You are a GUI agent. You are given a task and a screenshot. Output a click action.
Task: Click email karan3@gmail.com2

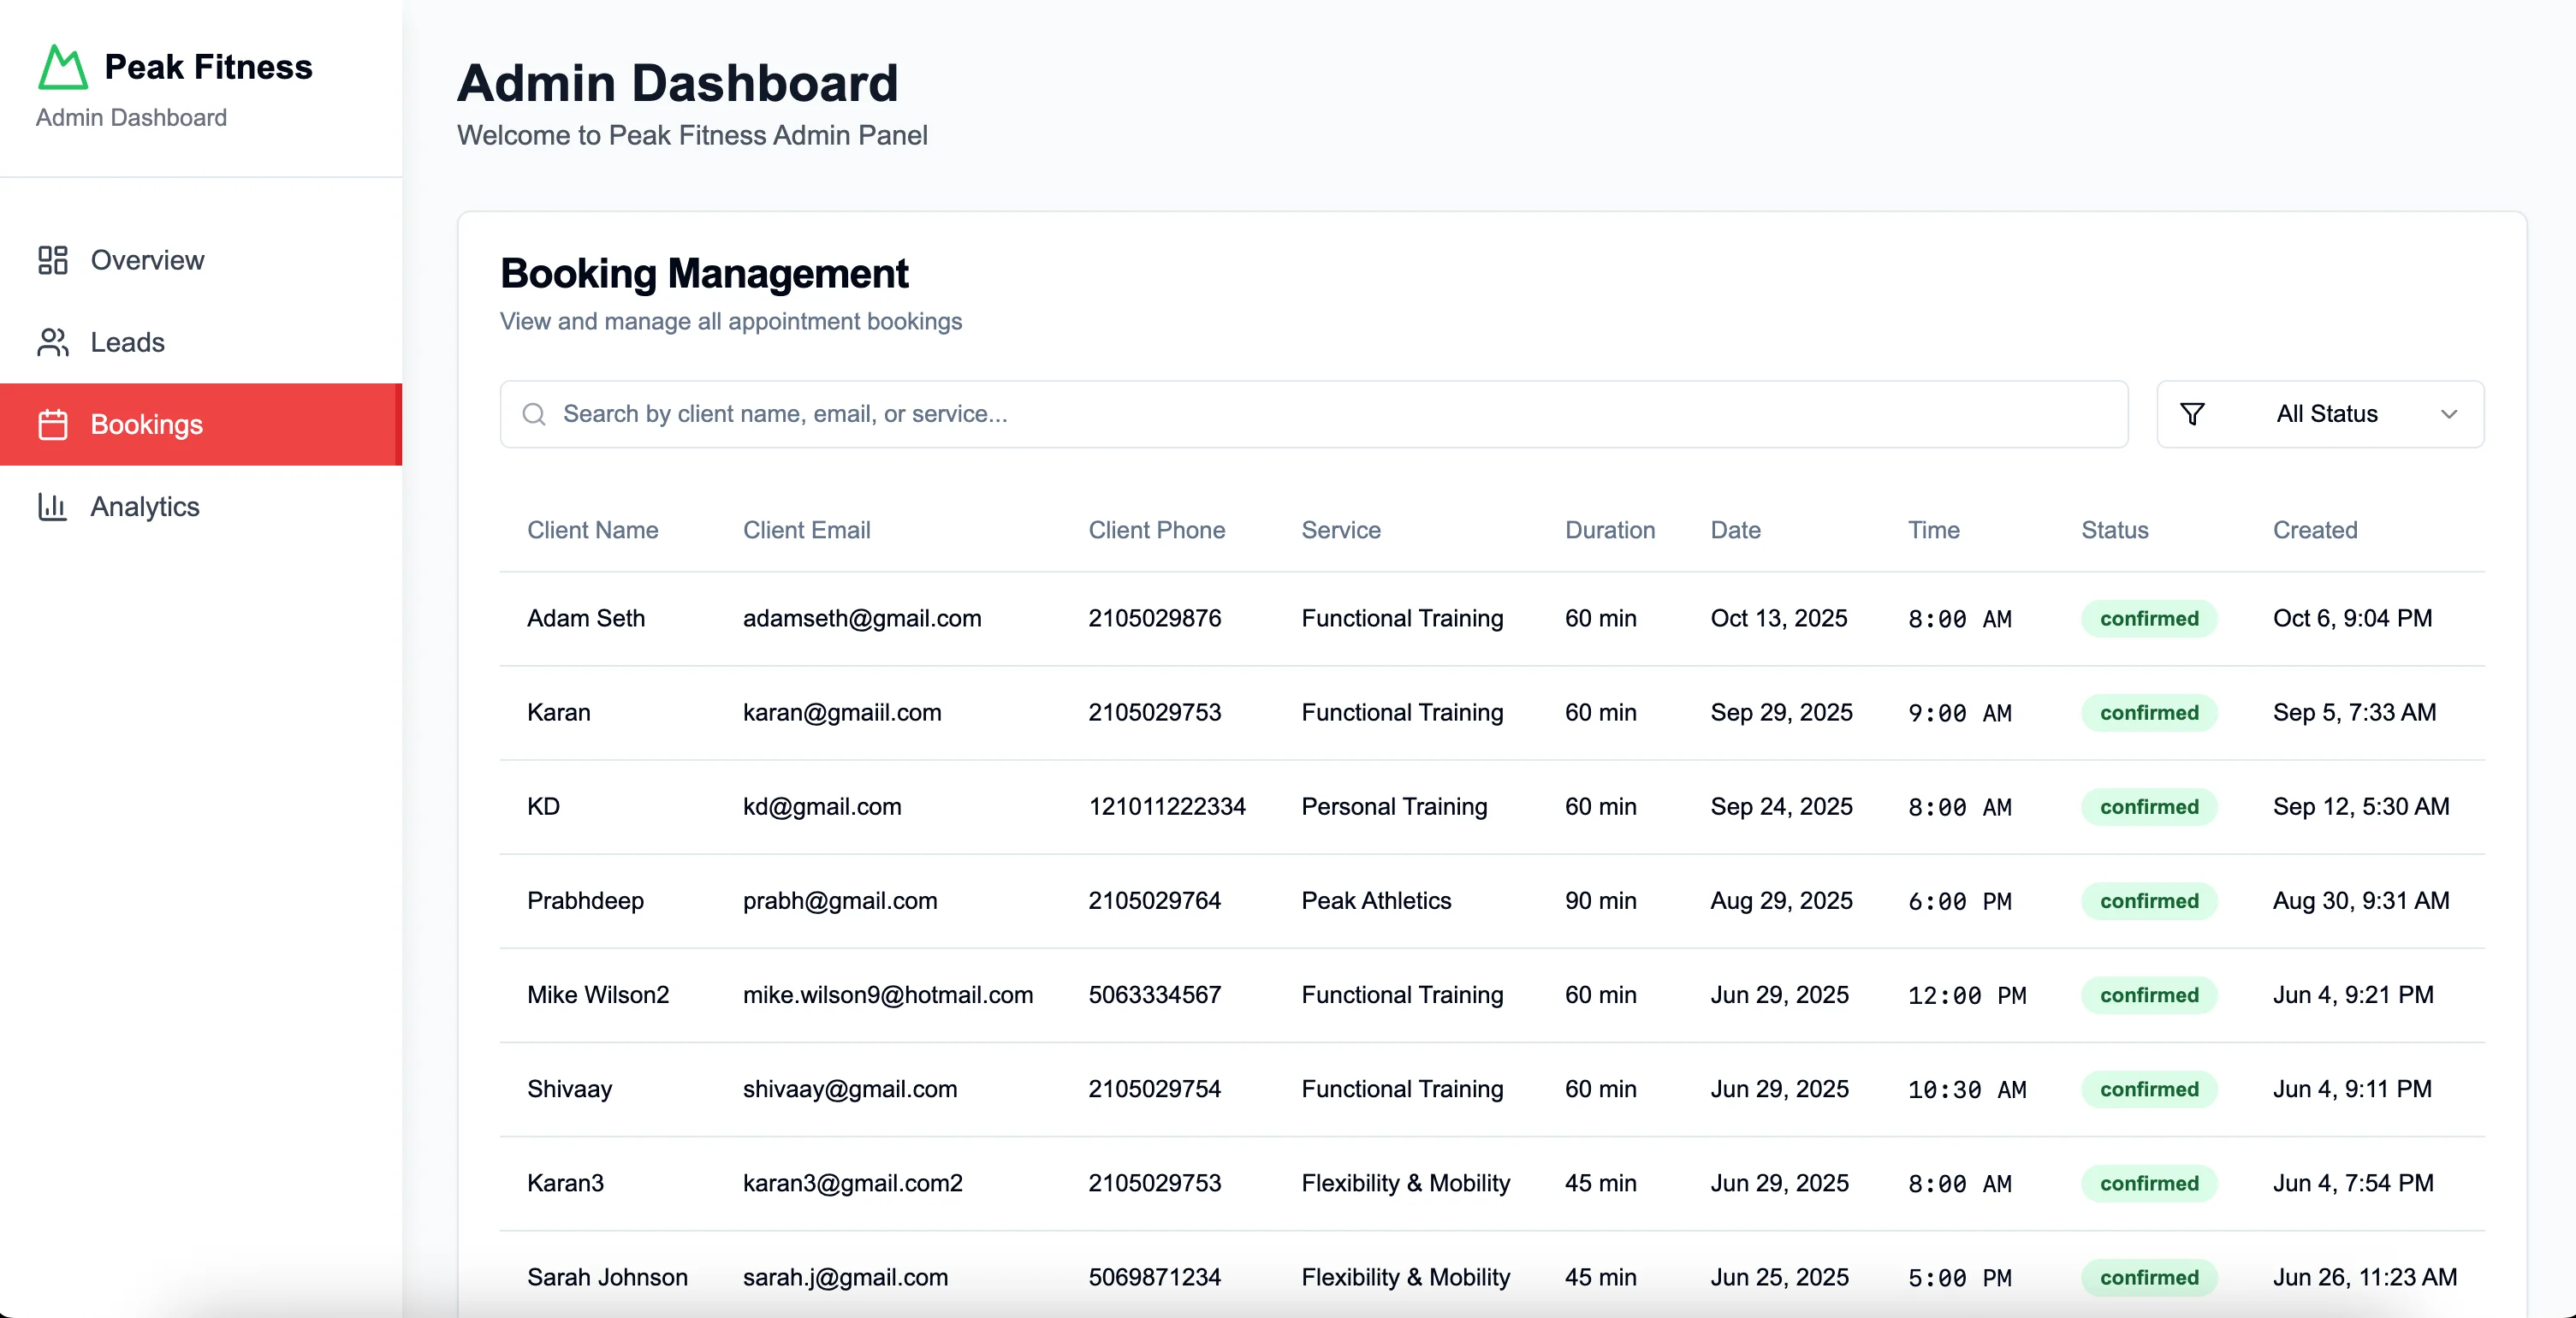pos(853,1182)
